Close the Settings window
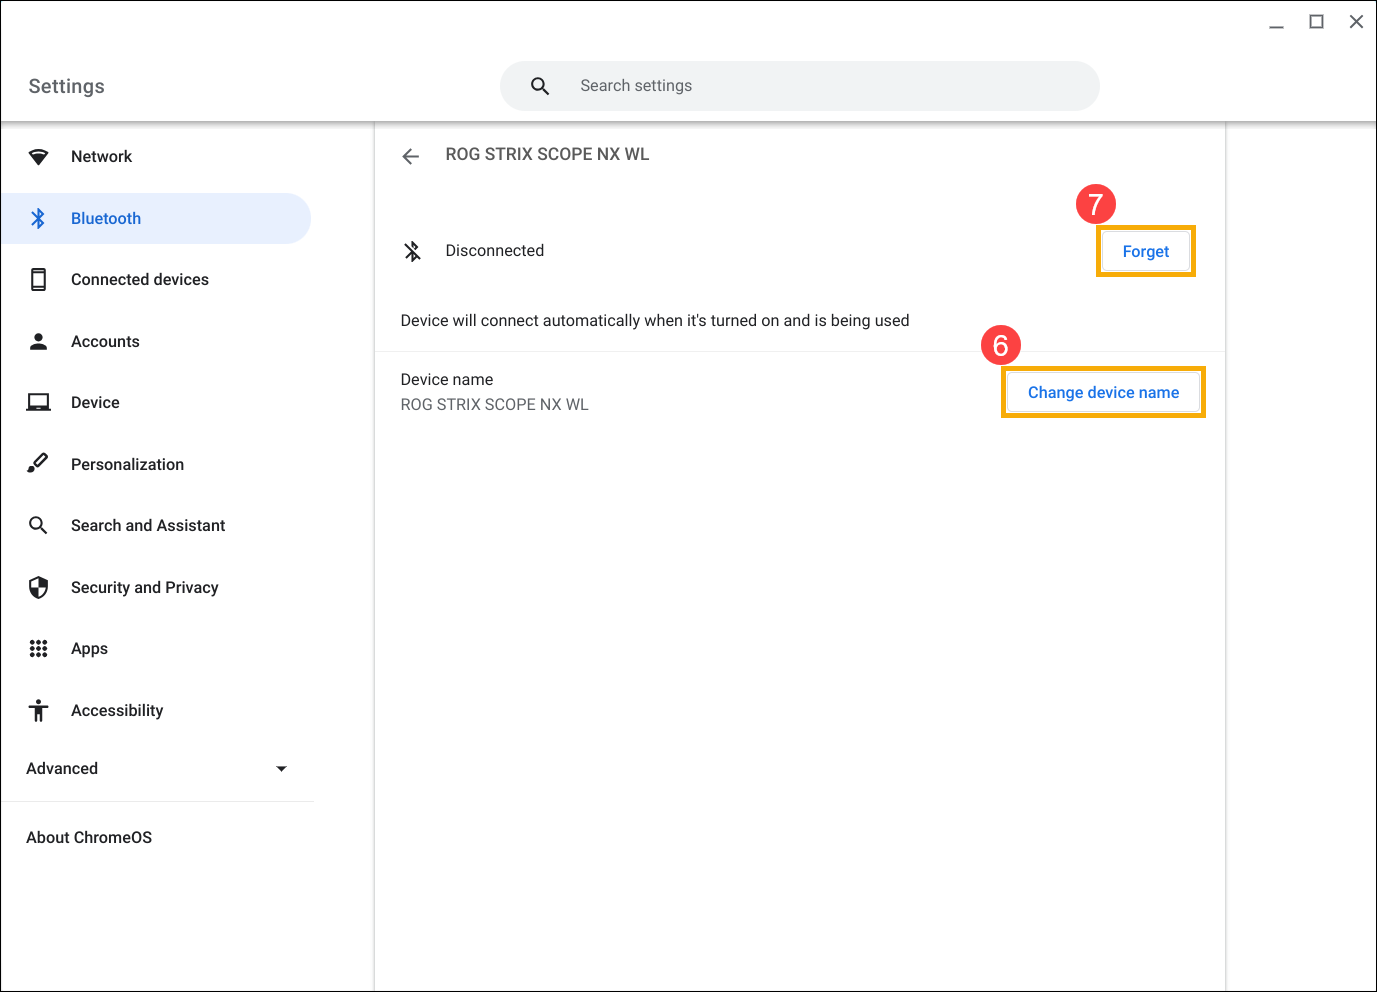The image size is (1377, 992). [1356, 22]
